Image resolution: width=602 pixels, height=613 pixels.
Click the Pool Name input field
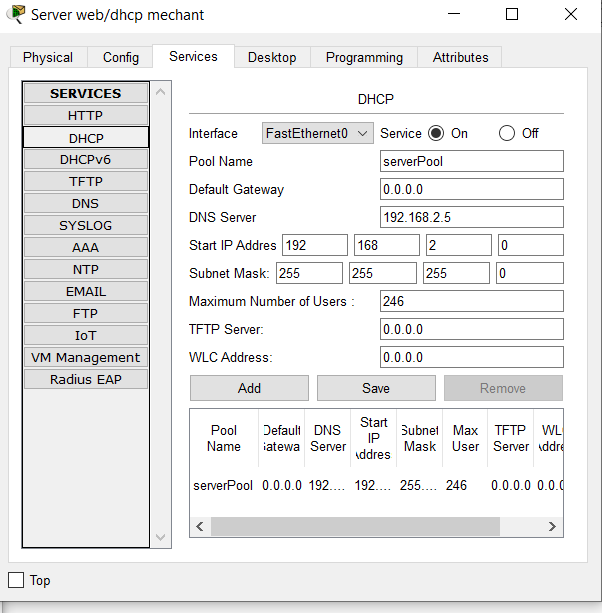[472, 161]
